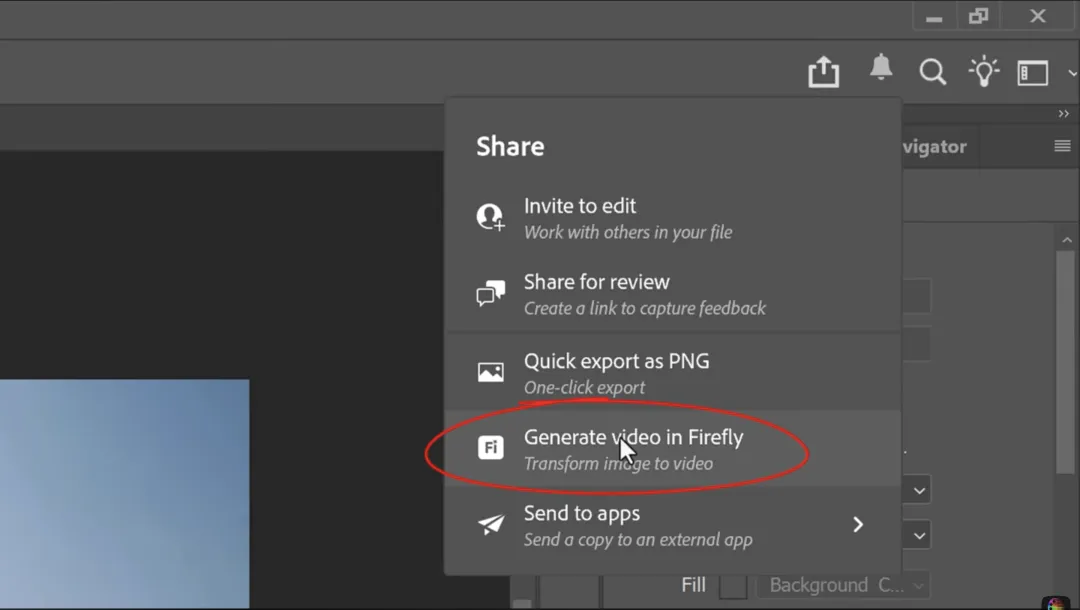Viewport: 1080px width, 610px height.
Task: Click the speech bubble icon beside Share for review
Action: point(490,293)
